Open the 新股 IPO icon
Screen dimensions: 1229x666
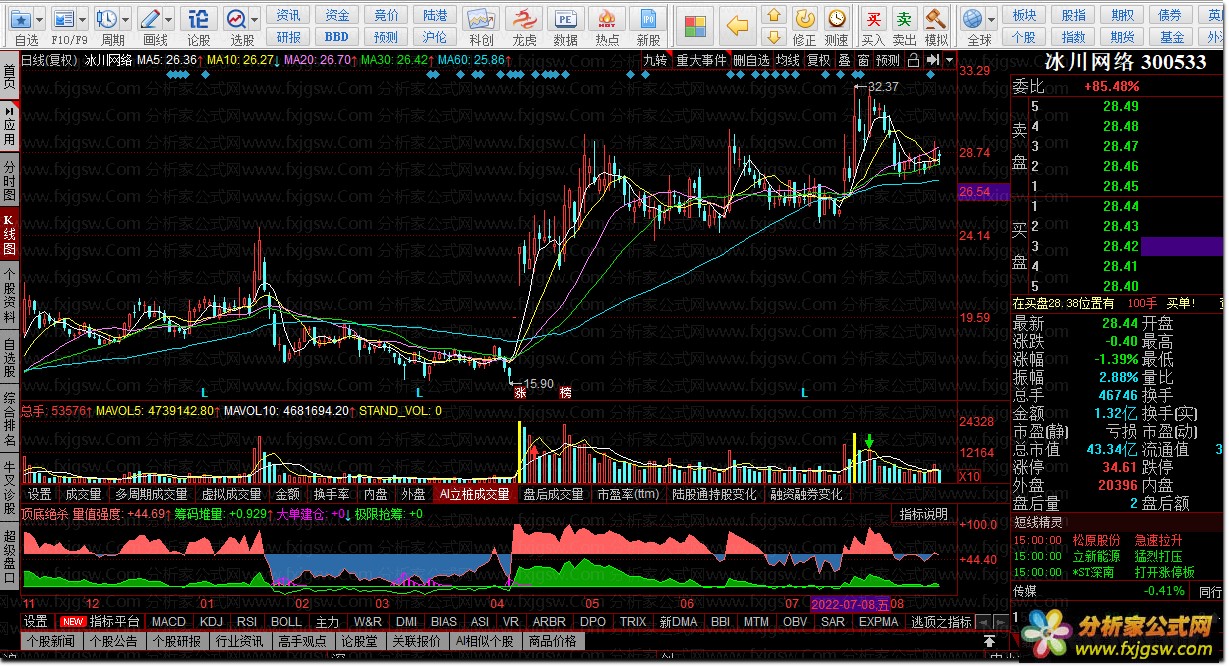pos(649,19)
